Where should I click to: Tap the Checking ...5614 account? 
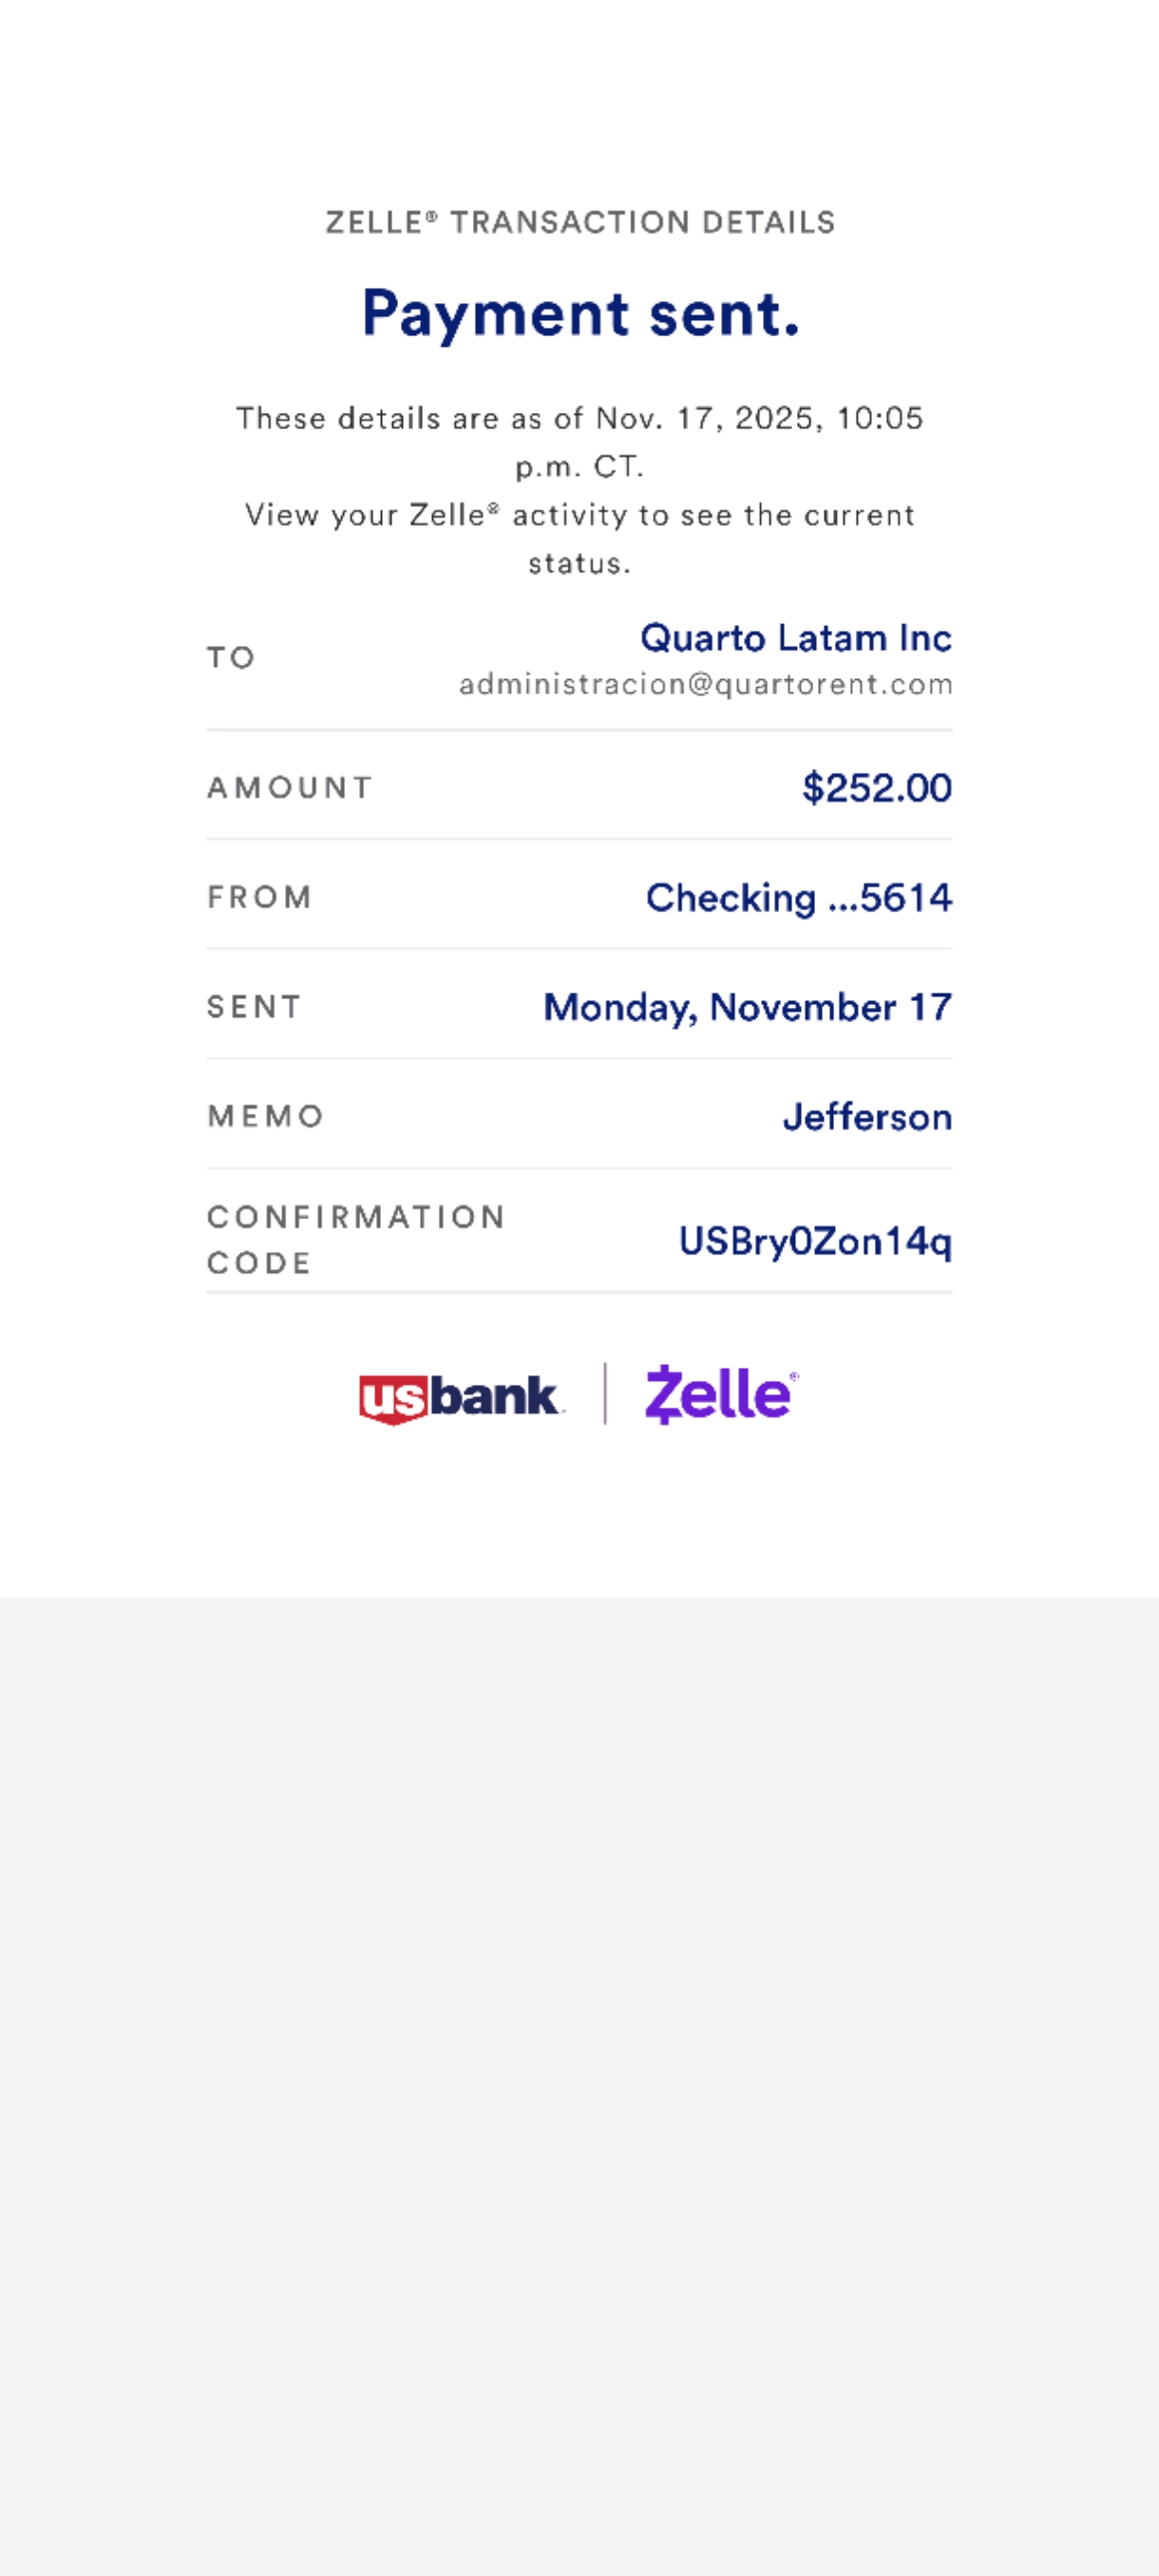click(798, 898)
